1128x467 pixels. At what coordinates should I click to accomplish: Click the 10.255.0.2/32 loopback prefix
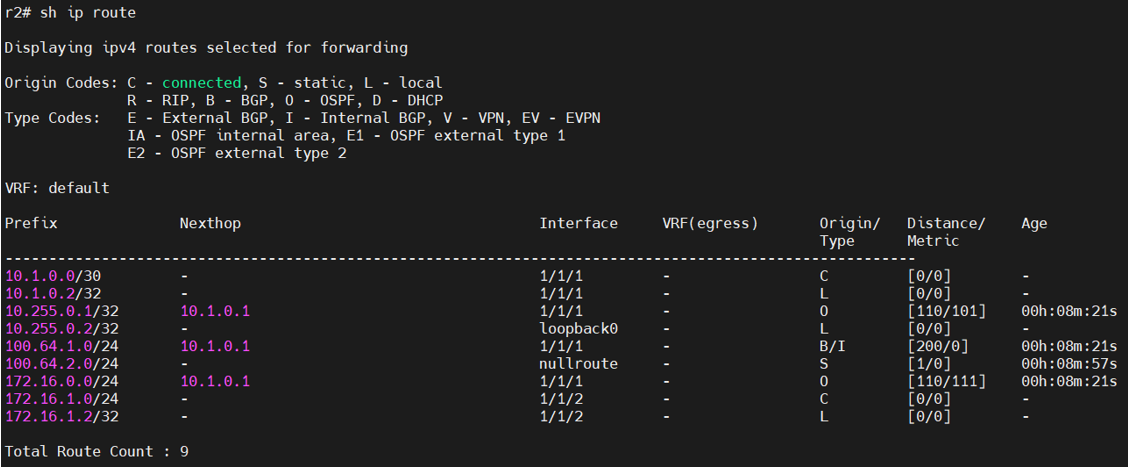click(62, 329)
